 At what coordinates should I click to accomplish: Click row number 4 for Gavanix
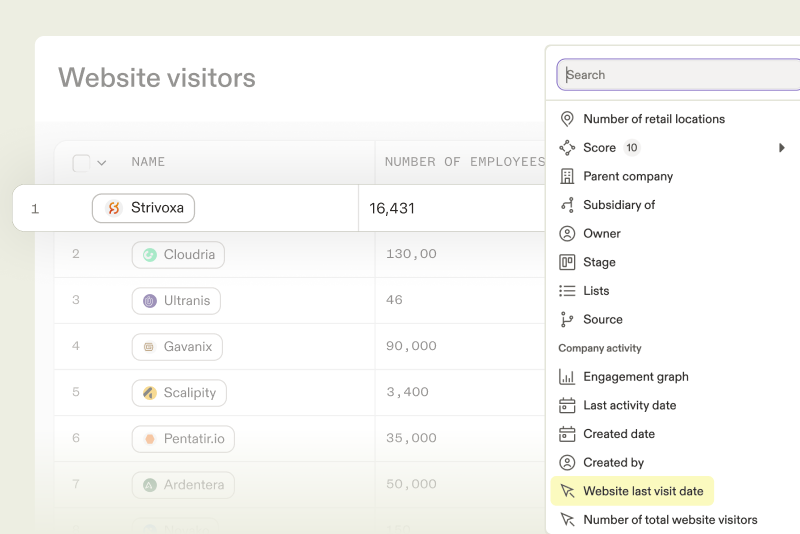coord(76,346)
